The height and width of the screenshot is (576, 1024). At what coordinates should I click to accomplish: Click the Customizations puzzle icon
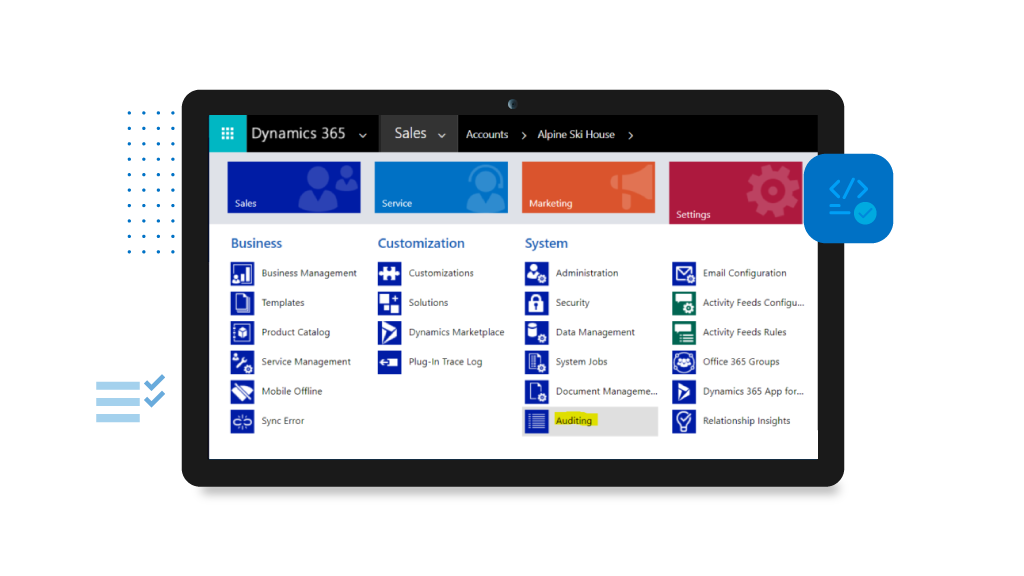coord(389,274)
